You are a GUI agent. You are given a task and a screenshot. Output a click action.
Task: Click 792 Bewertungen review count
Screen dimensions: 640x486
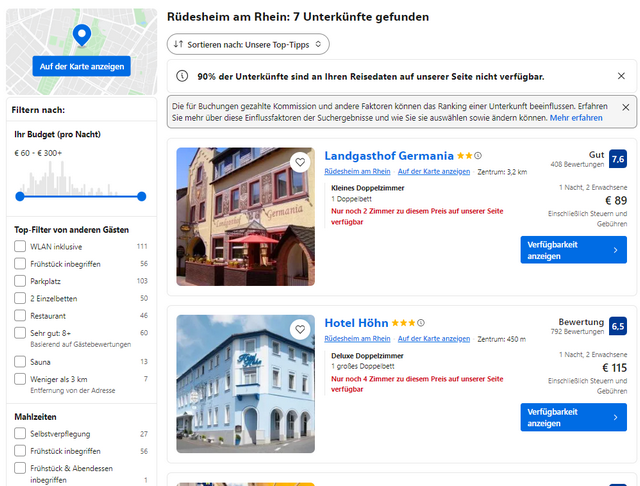pos(577,332)
